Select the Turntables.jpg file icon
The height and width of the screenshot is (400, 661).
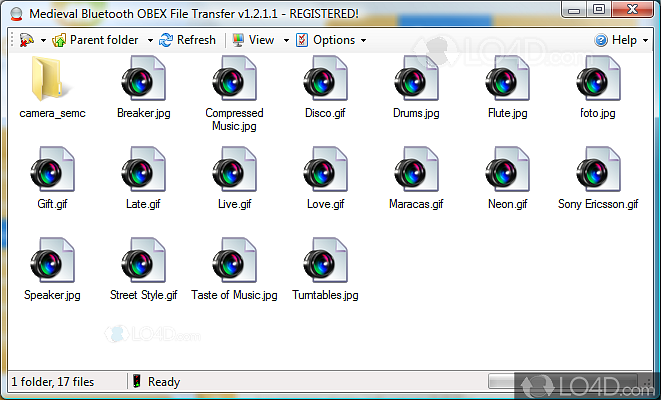325,260
